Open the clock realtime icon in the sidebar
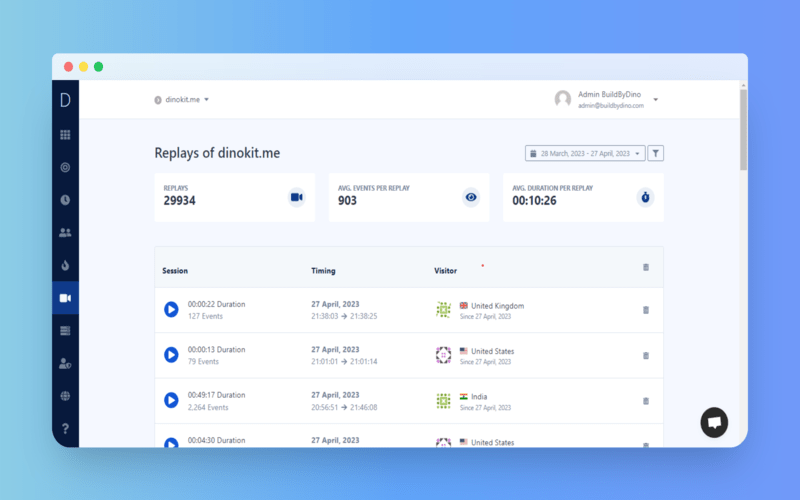800x500 pixels. [65, 200]
